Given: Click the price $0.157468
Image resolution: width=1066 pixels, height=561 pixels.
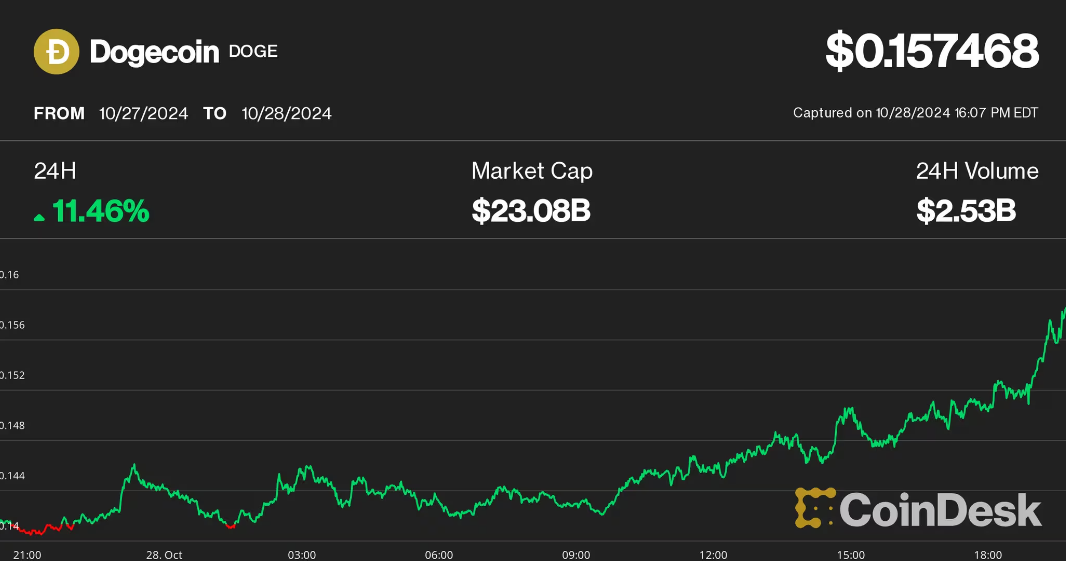Looking at the screenshot, I should coord(932,51).
